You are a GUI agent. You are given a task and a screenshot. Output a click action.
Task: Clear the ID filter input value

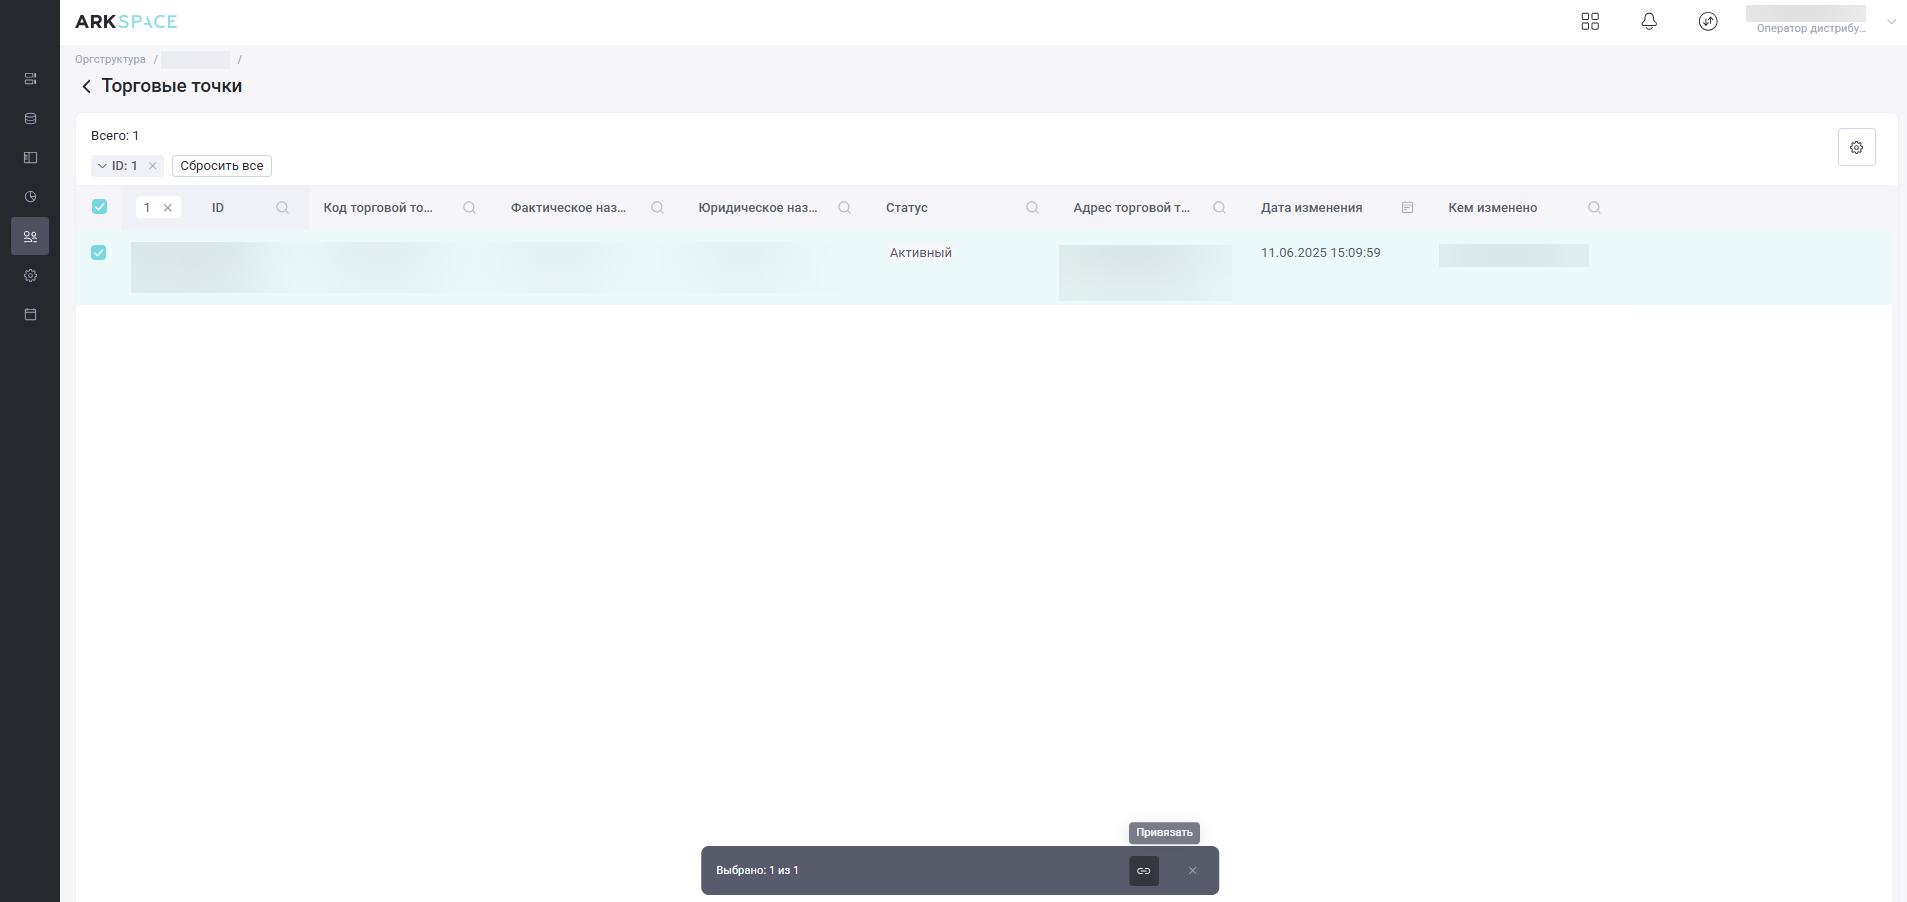click(167, 208)
